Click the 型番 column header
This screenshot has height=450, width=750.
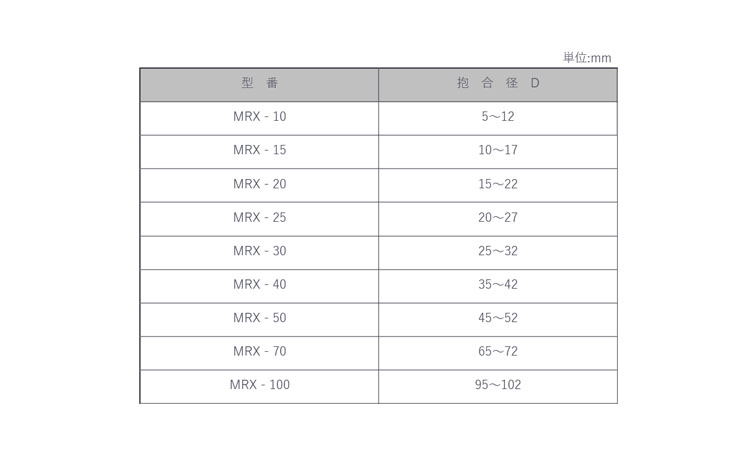pyautogui.click(x=259, y=84)
